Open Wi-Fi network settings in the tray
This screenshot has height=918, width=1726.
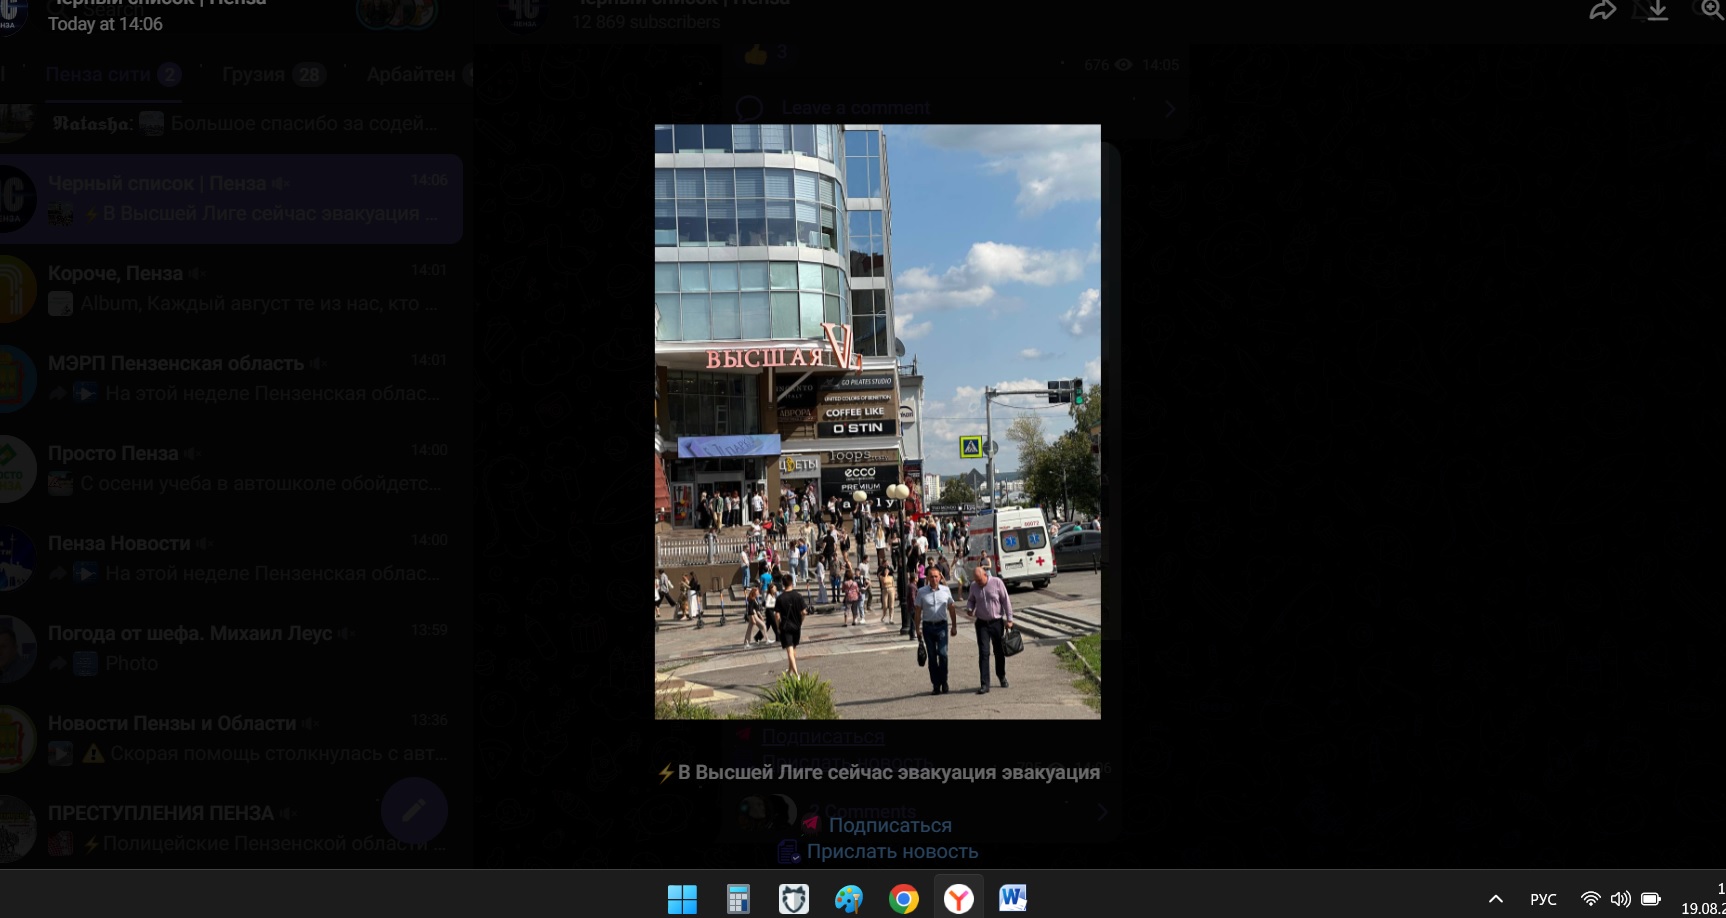tap(1590, 899)
